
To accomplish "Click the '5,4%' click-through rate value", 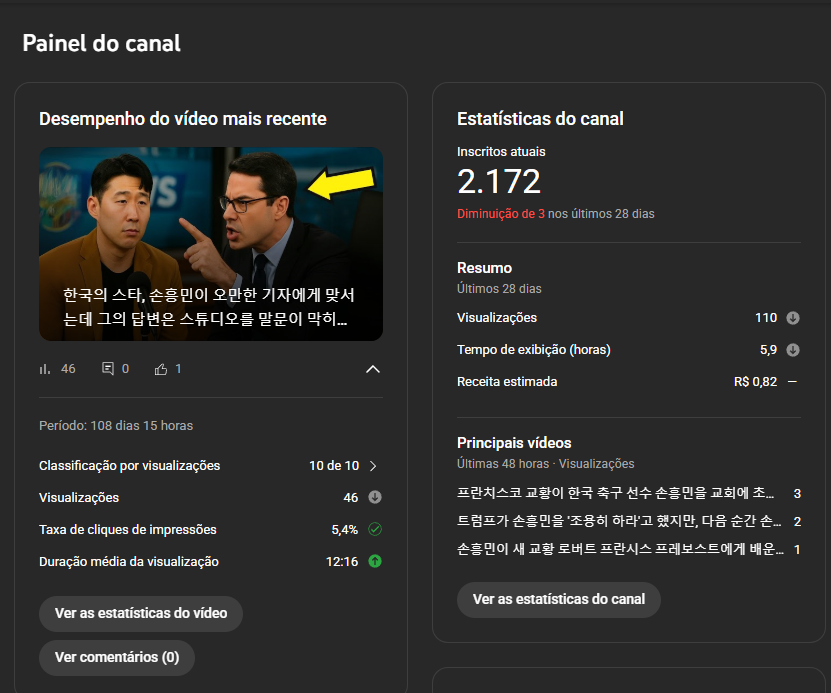I will coord(344,530).
